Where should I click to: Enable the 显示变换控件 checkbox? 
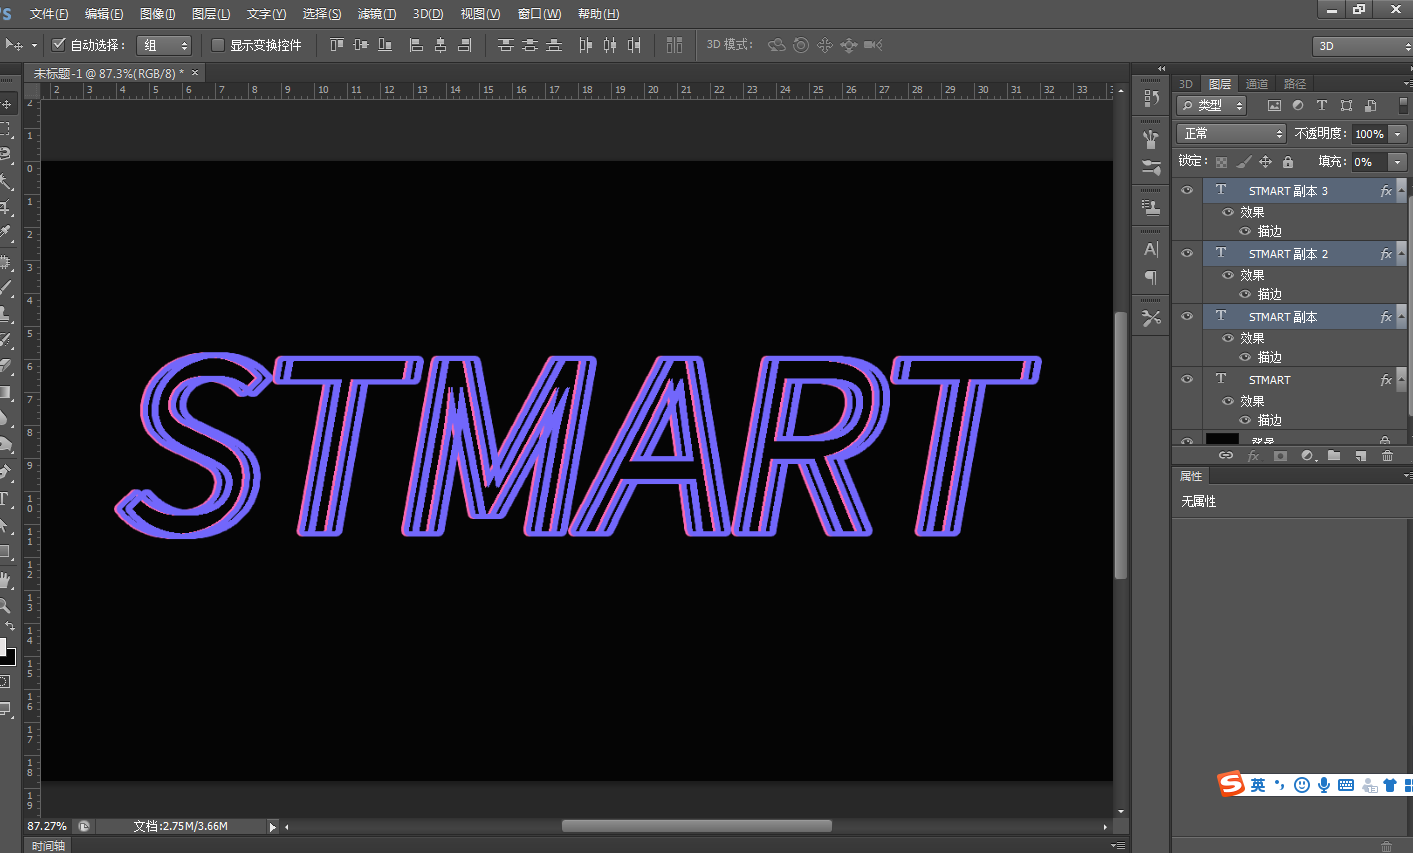(218, 45)
